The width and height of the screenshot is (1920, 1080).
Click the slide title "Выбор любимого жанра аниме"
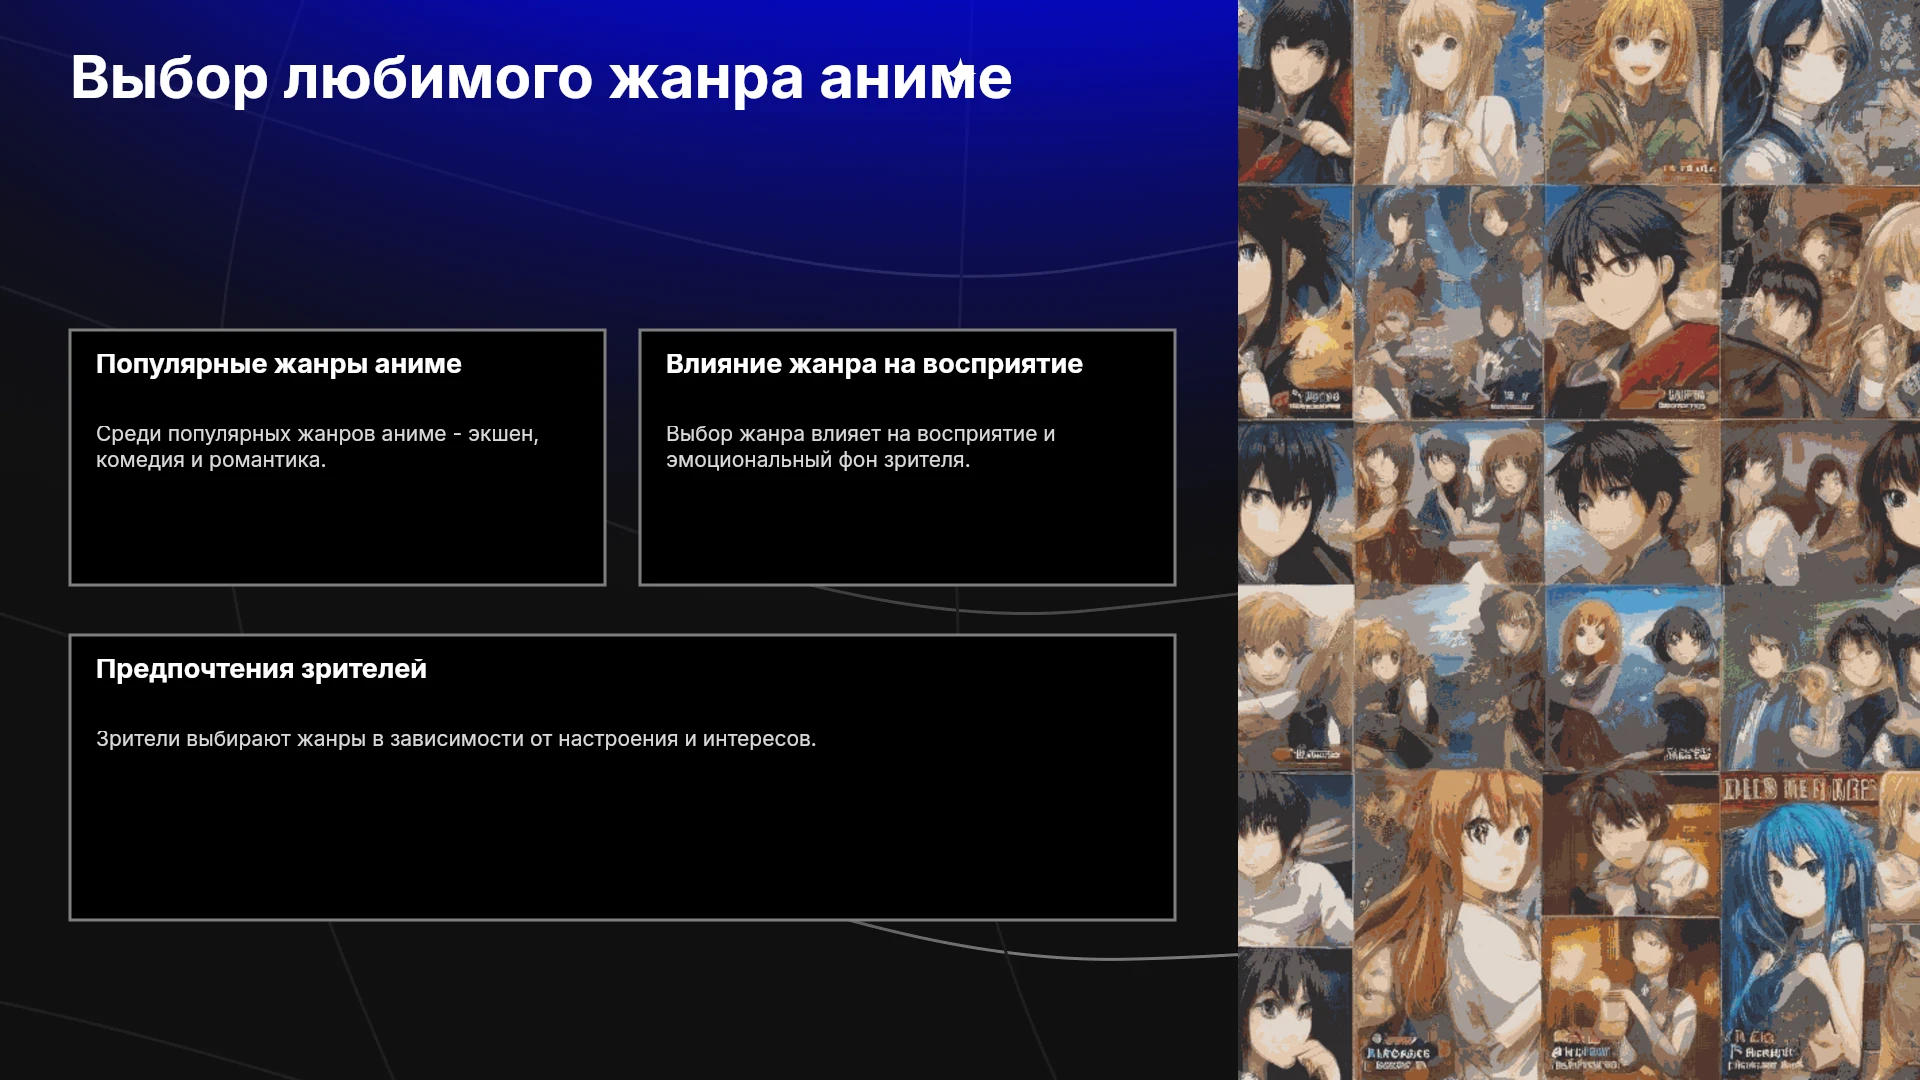click(541, 77)
